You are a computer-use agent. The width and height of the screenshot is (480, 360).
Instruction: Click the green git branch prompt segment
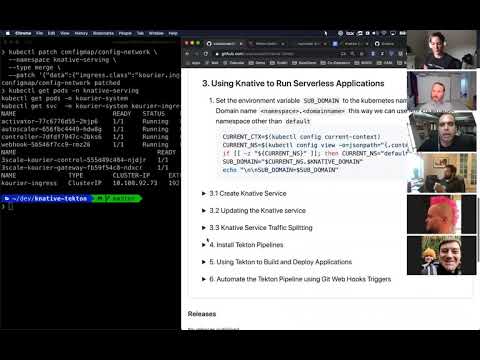[x=117, y=199]
